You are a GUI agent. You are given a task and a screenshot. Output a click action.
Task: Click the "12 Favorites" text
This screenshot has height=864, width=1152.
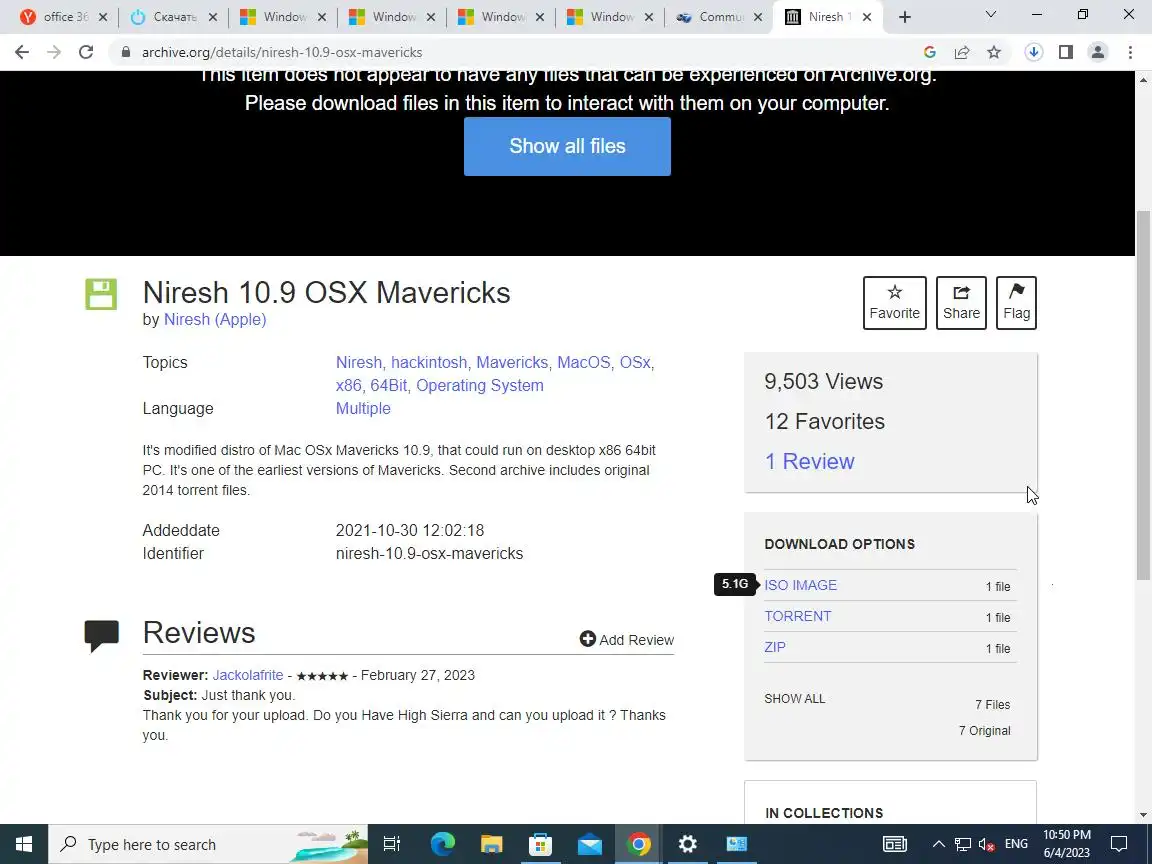824,422
